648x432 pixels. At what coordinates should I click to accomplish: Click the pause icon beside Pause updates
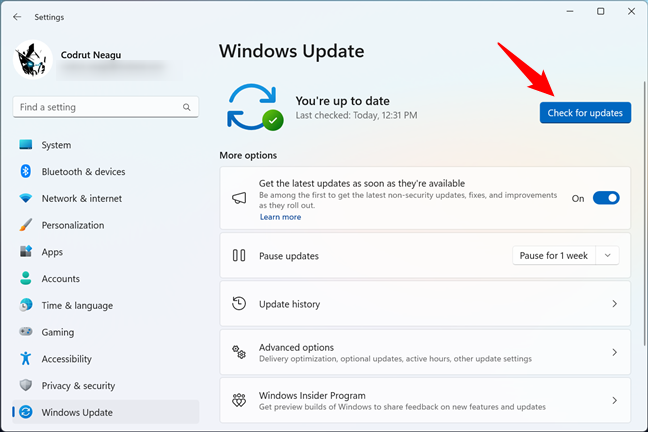click(239, 255)
